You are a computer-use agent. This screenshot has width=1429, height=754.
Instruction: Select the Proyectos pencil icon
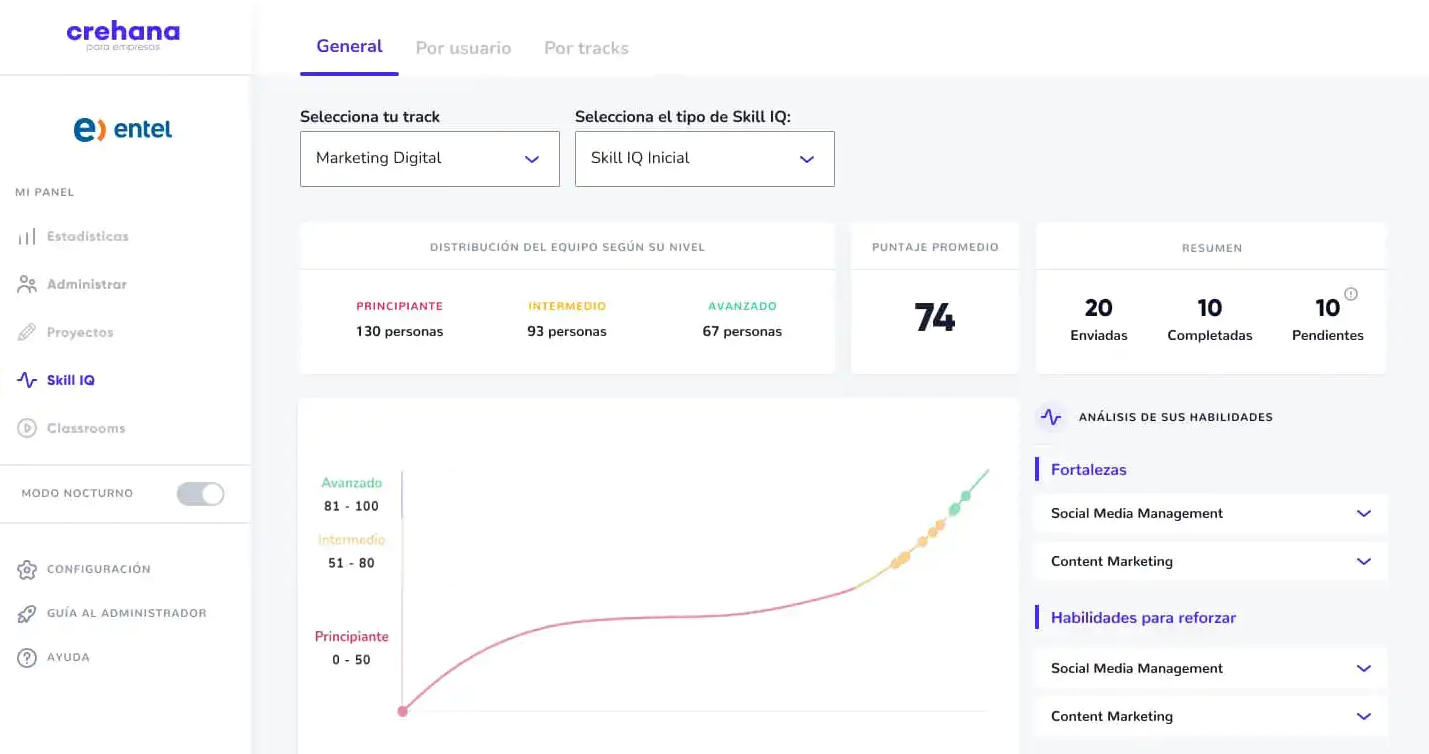point(27,333)
